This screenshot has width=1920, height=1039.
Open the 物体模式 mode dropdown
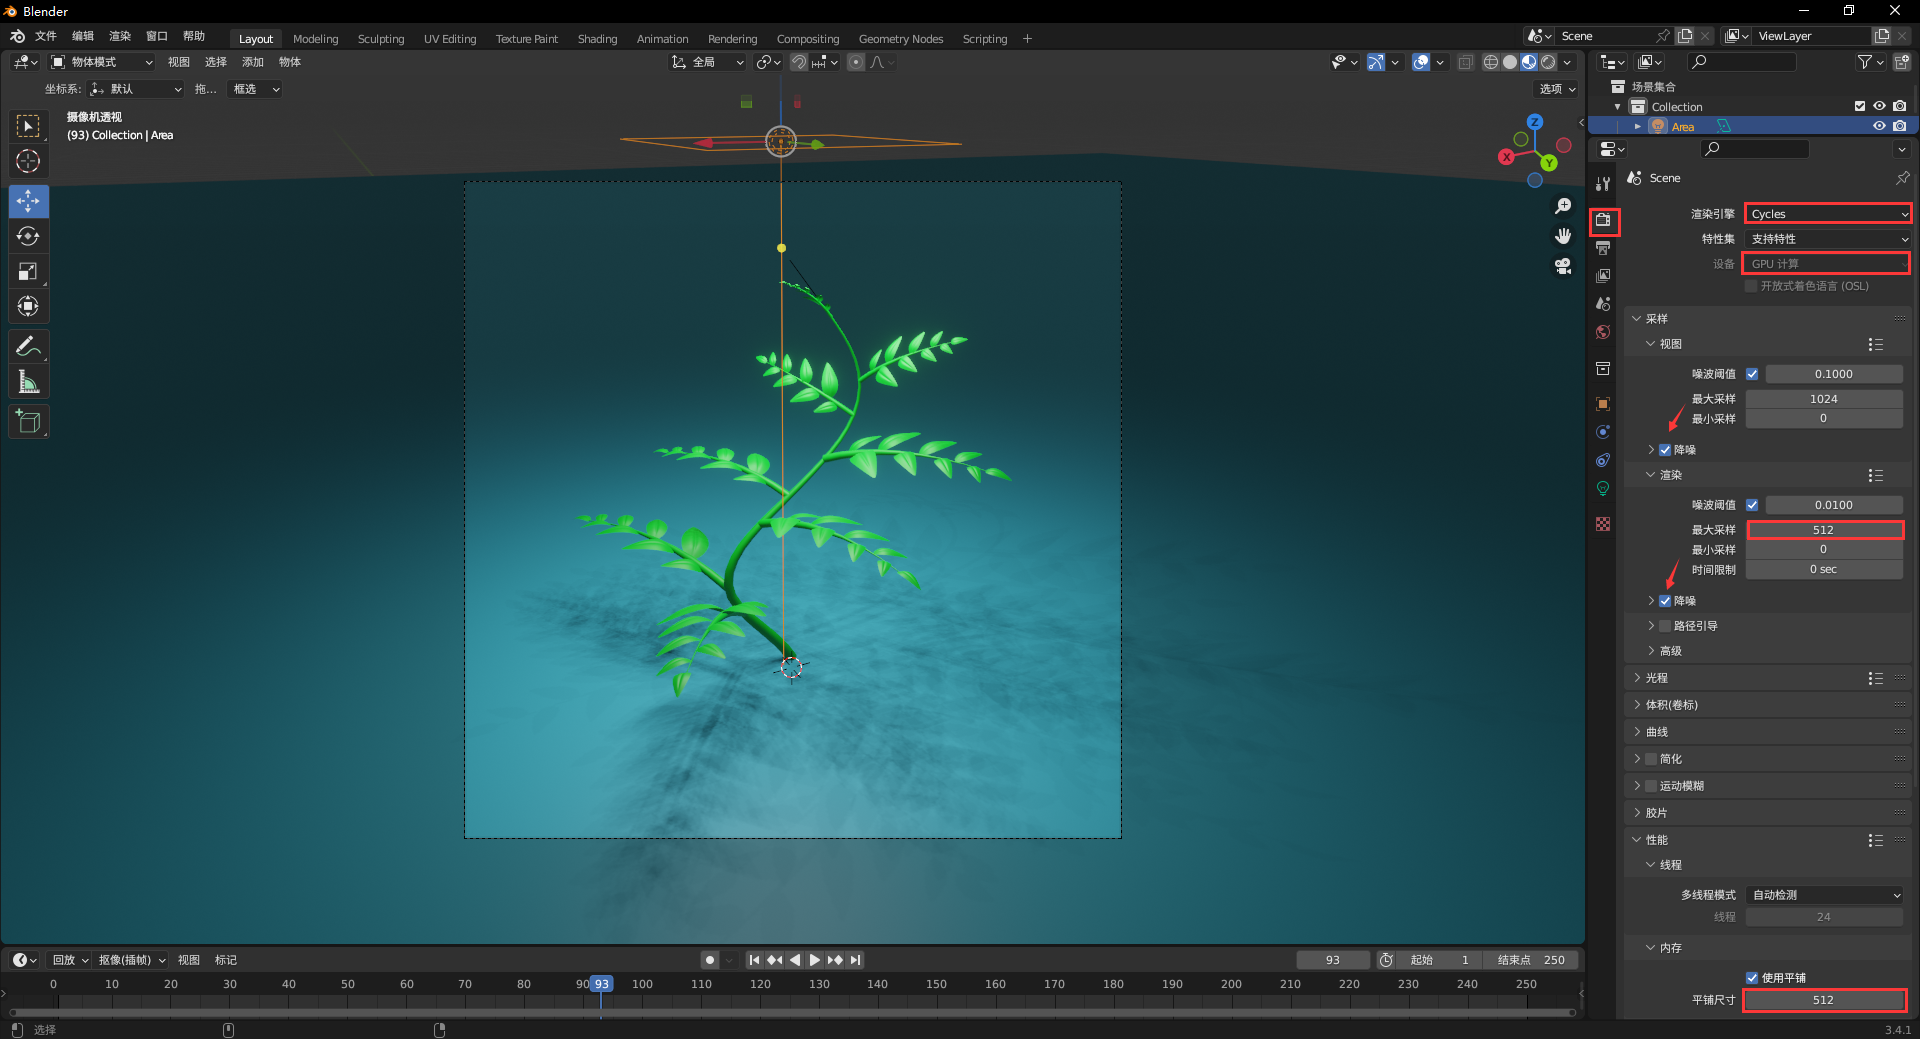tap(102, 62)
